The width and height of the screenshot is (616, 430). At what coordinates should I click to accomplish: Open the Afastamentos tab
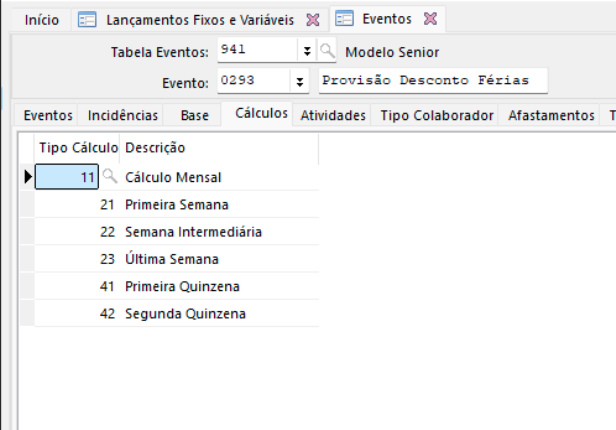[x=551, y=116]
